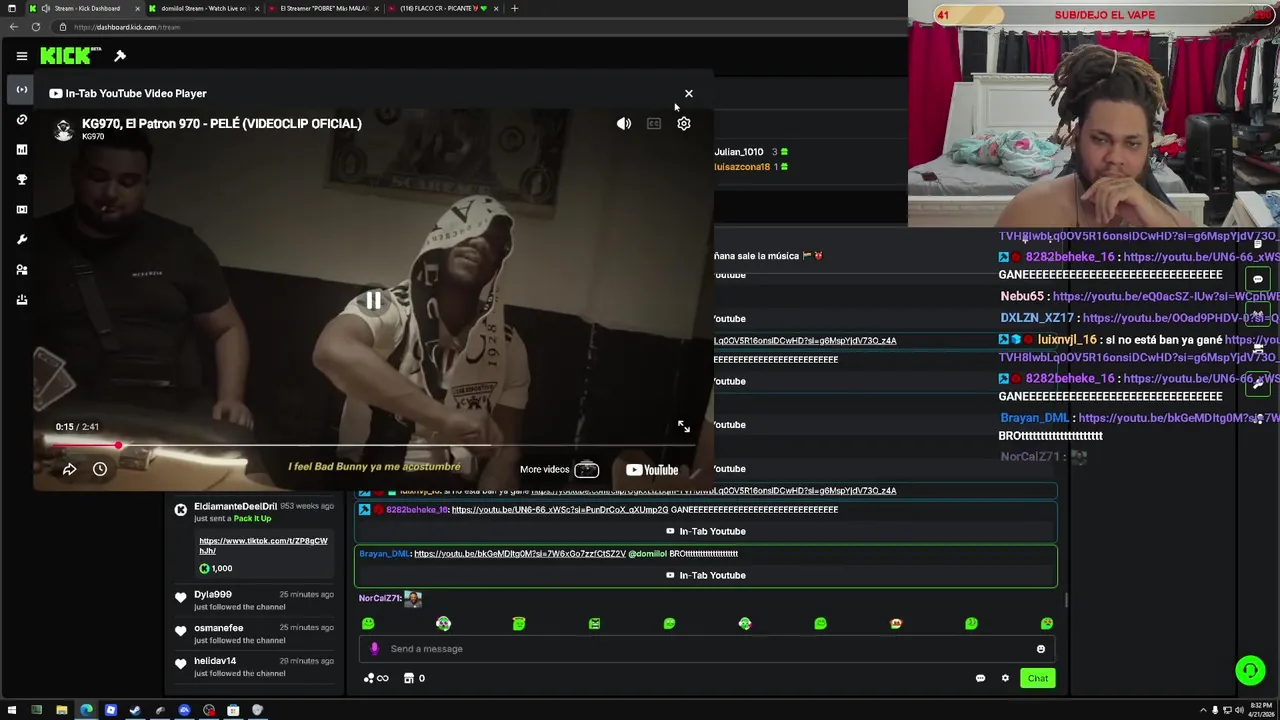Play 8282beheke_16's video with In-Tab Youtube
The image size is (1280, 720).
[706, 531]
